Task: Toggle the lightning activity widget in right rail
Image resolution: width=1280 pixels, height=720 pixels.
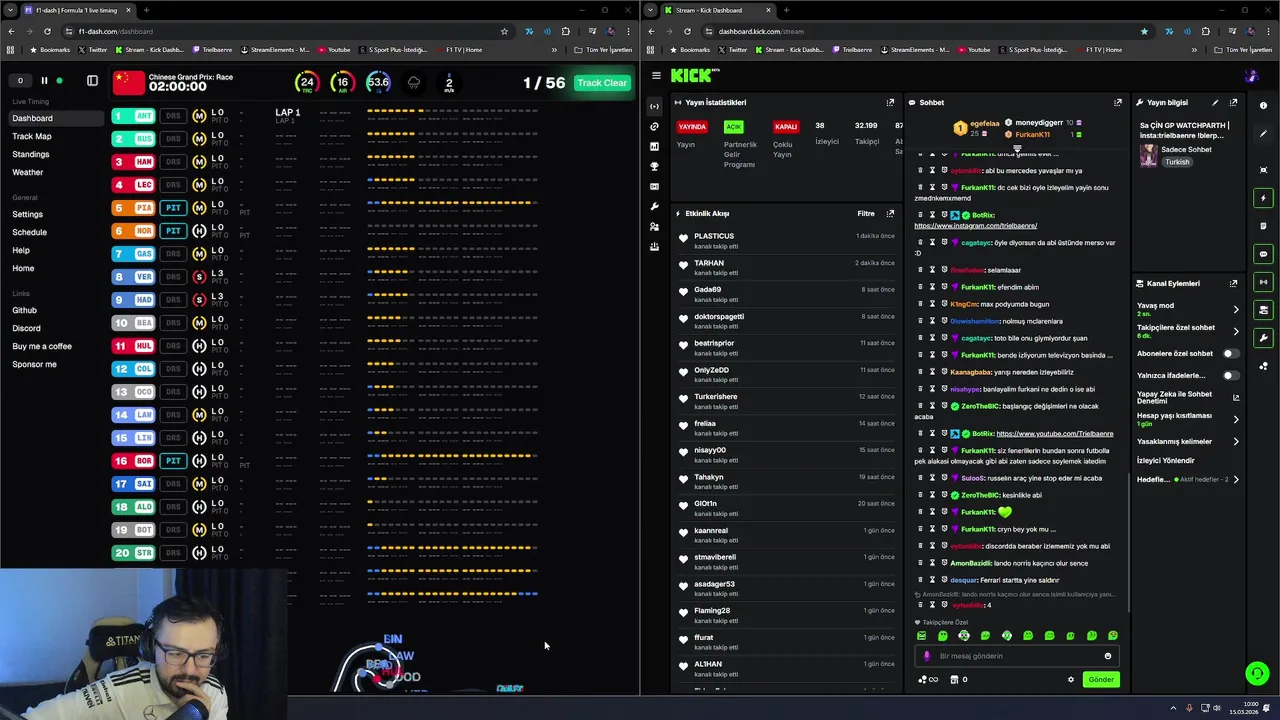Action: (1264, 198)
